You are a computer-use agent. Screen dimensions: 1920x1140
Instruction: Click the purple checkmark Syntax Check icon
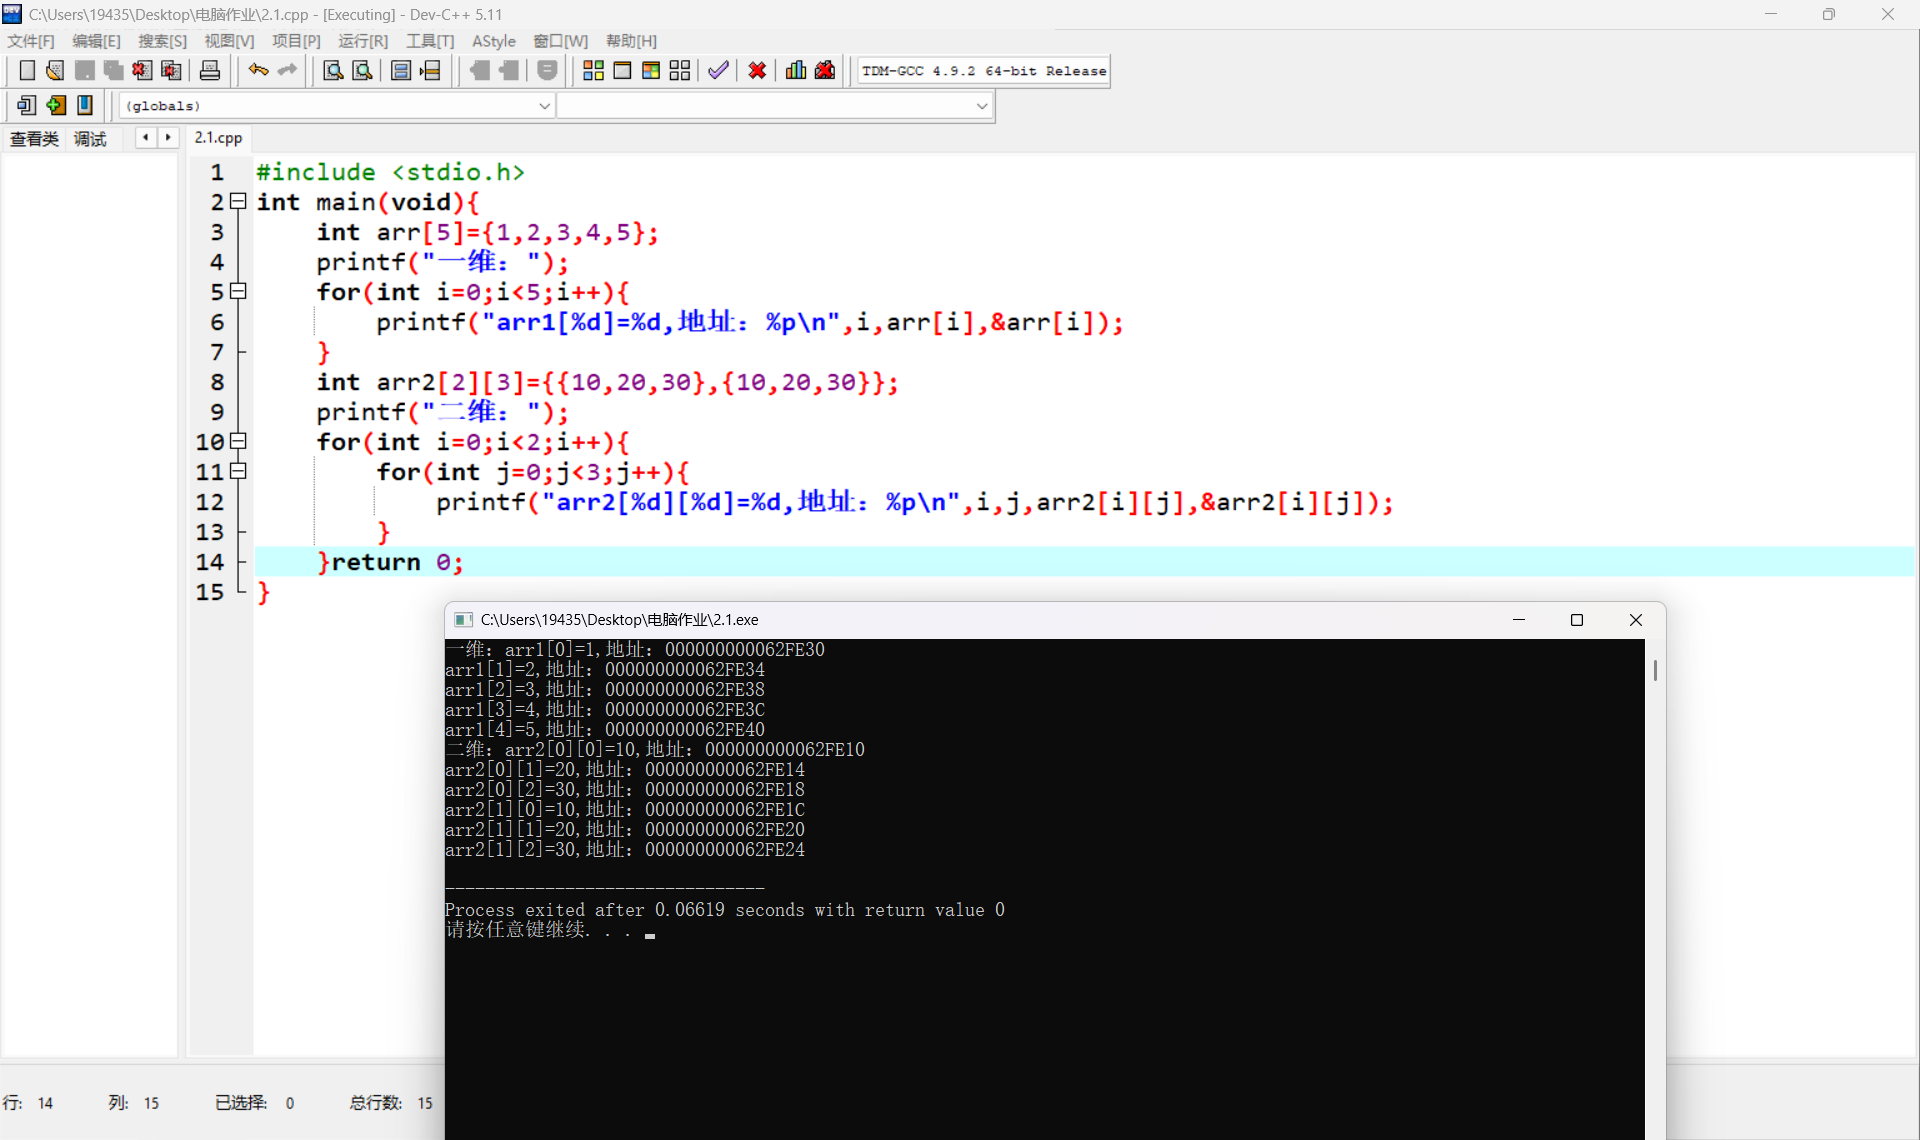click(718, 70)
